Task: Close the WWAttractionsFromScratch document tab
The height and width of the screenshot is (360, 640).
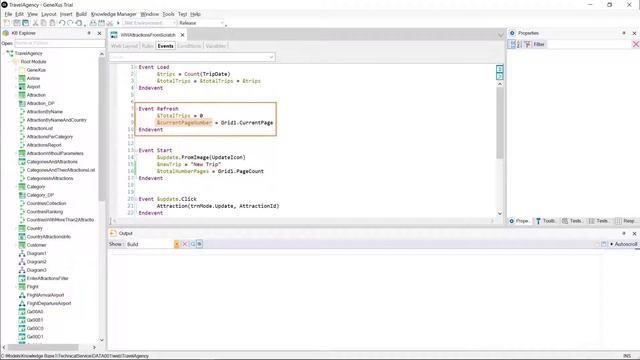Action: tap(182, 35)
